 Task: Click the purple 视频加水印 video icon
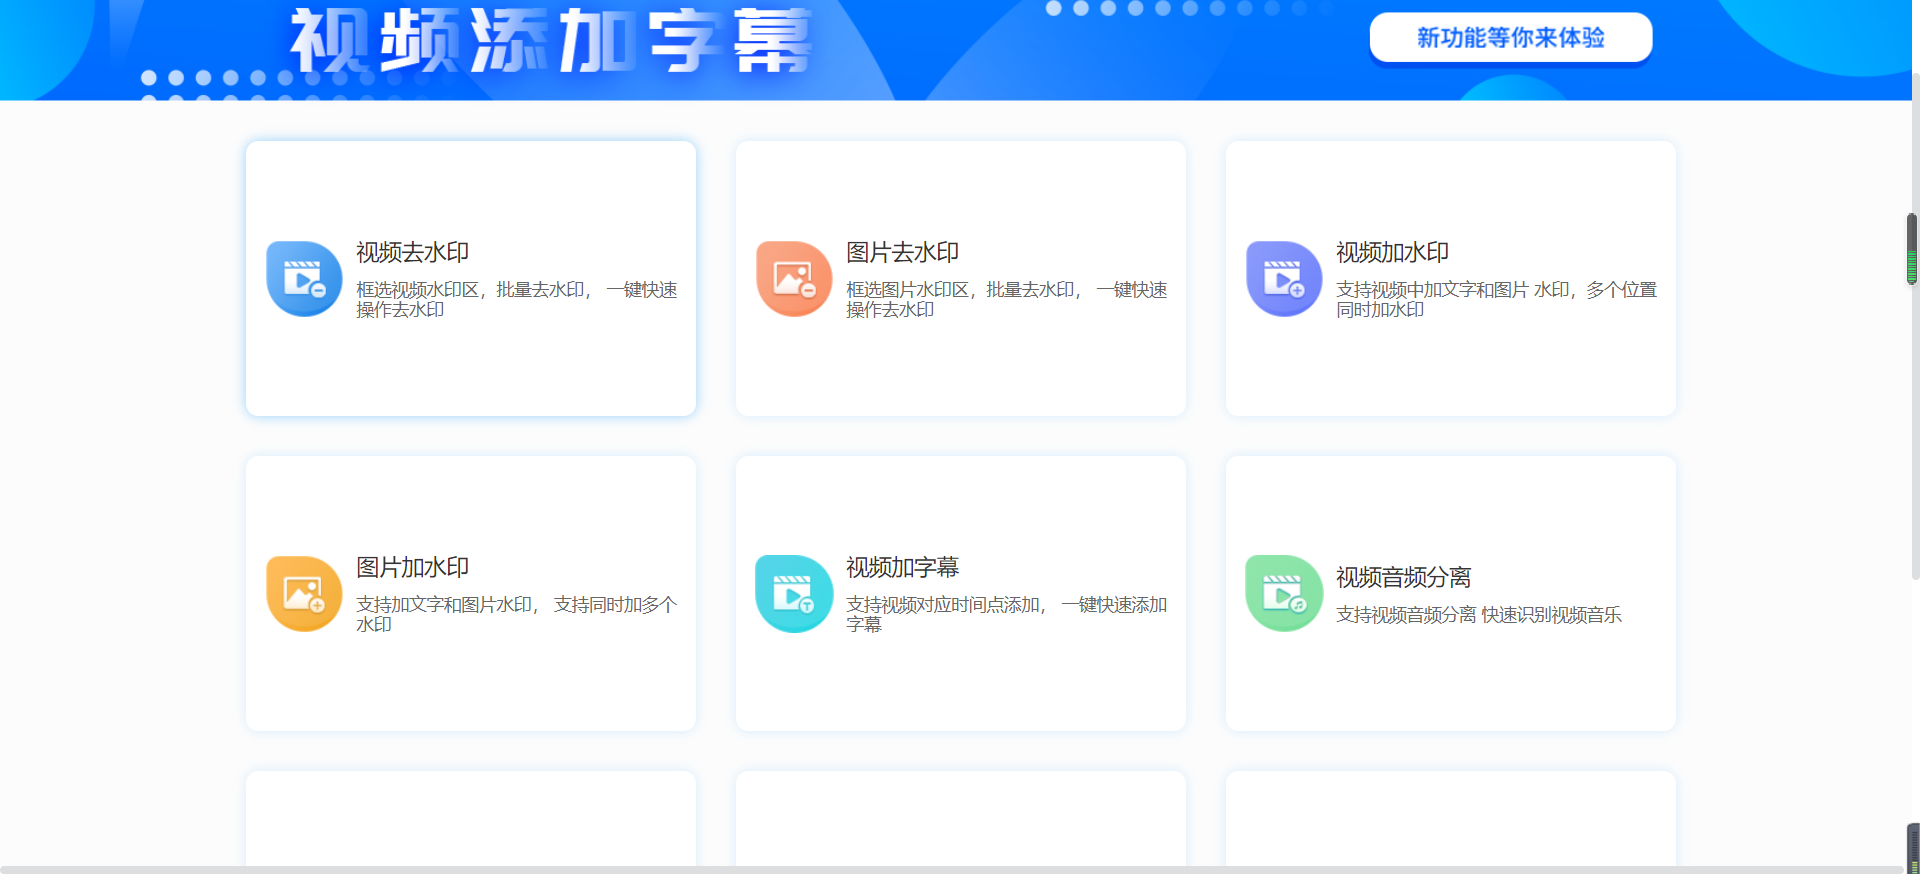1284,279
